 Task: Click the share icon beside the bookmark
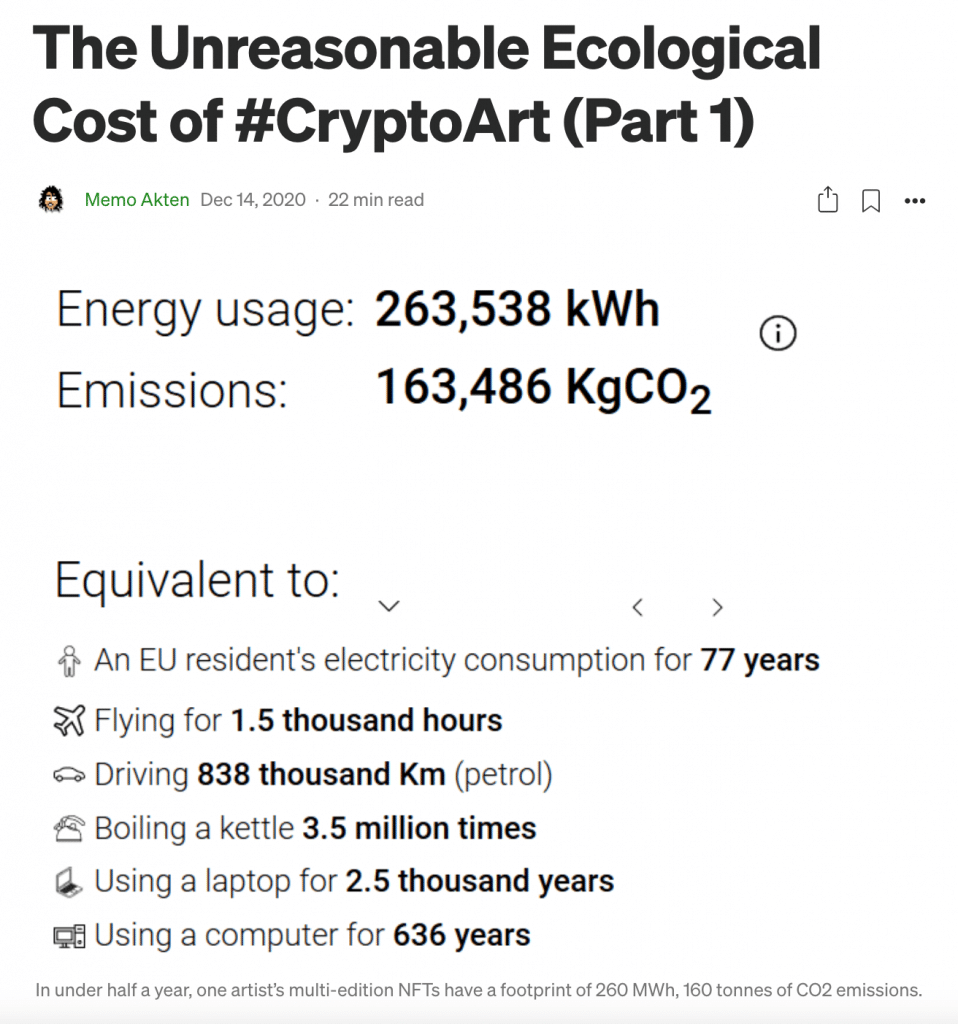[x=828, y=201]
